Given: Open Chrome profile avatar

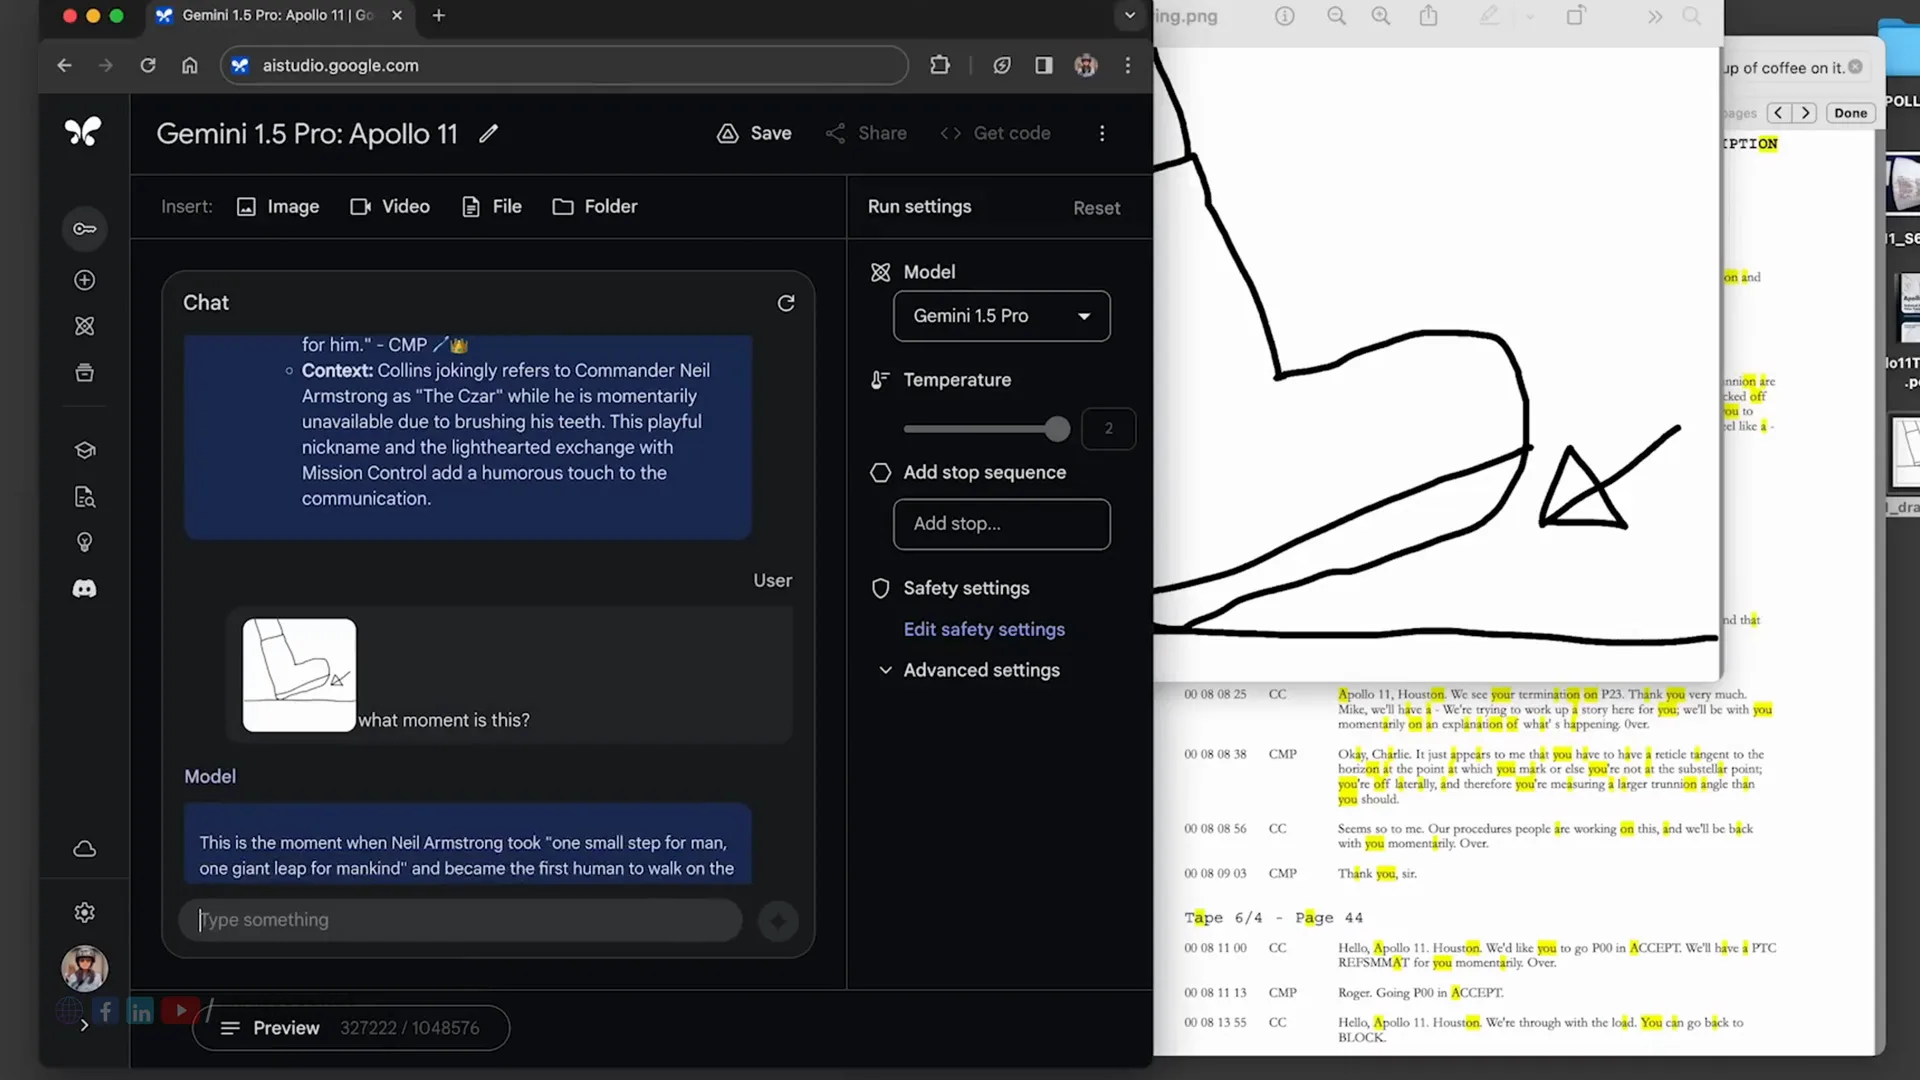Looking at the screenshot, I should coord(1086,65).
